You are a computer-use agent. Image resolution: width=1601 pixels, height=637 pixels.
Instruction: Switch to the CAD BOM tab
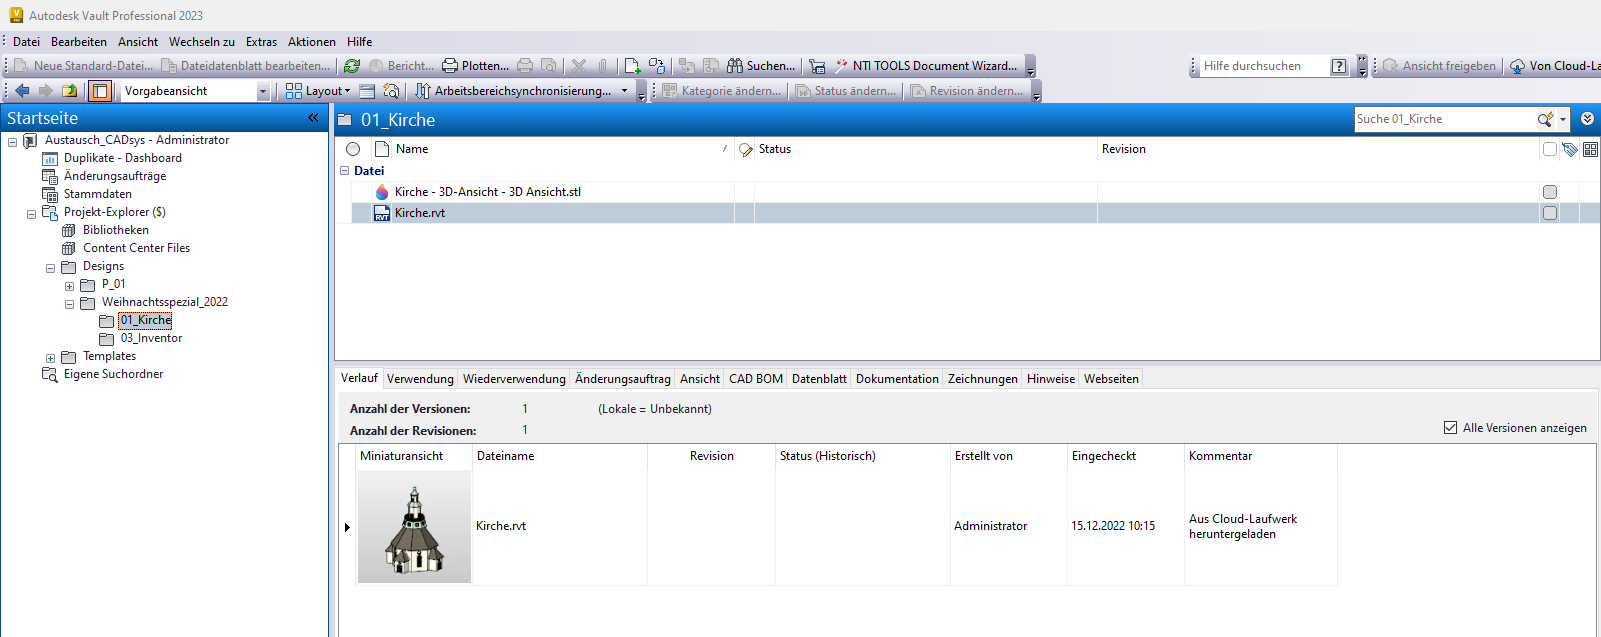755,379
